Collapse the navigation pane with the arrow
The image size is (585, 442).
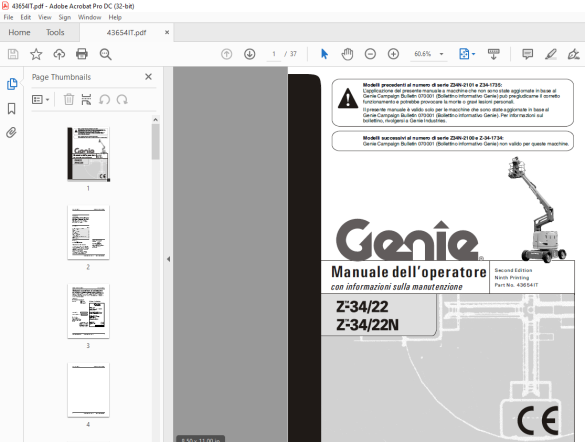tap(168, 259)
